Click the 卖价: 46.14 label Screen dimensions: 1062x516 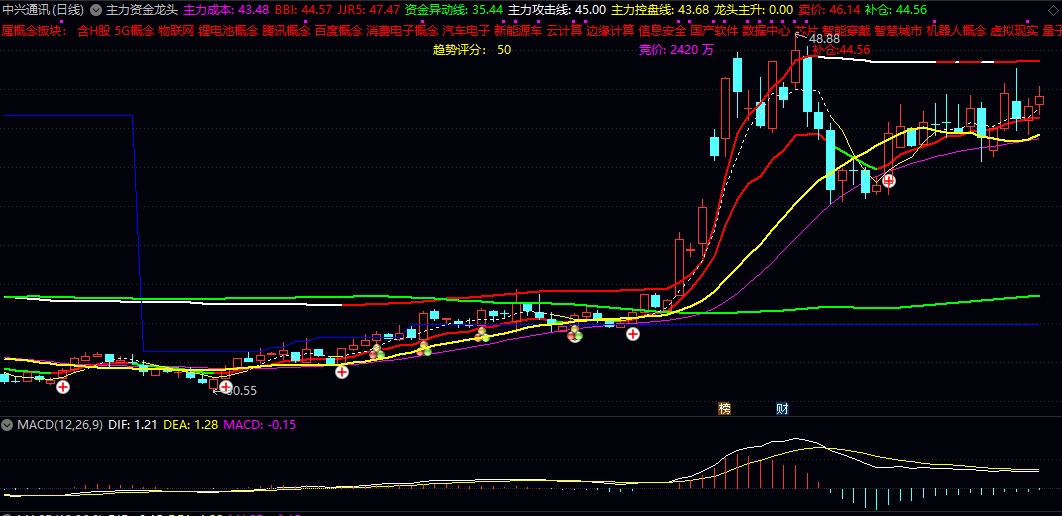coord(829,10)
